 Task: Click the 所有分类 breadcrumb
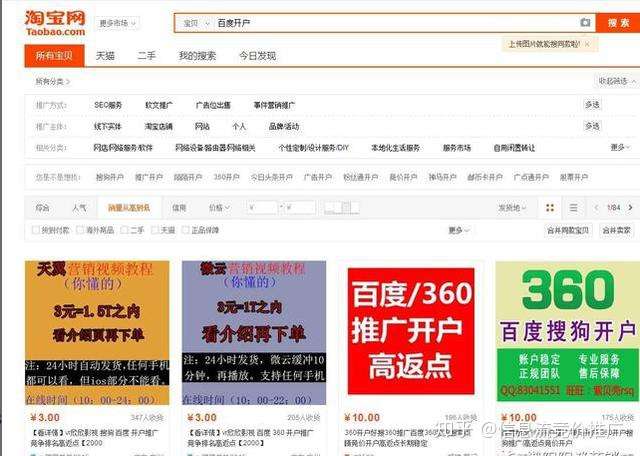point(52,82)
